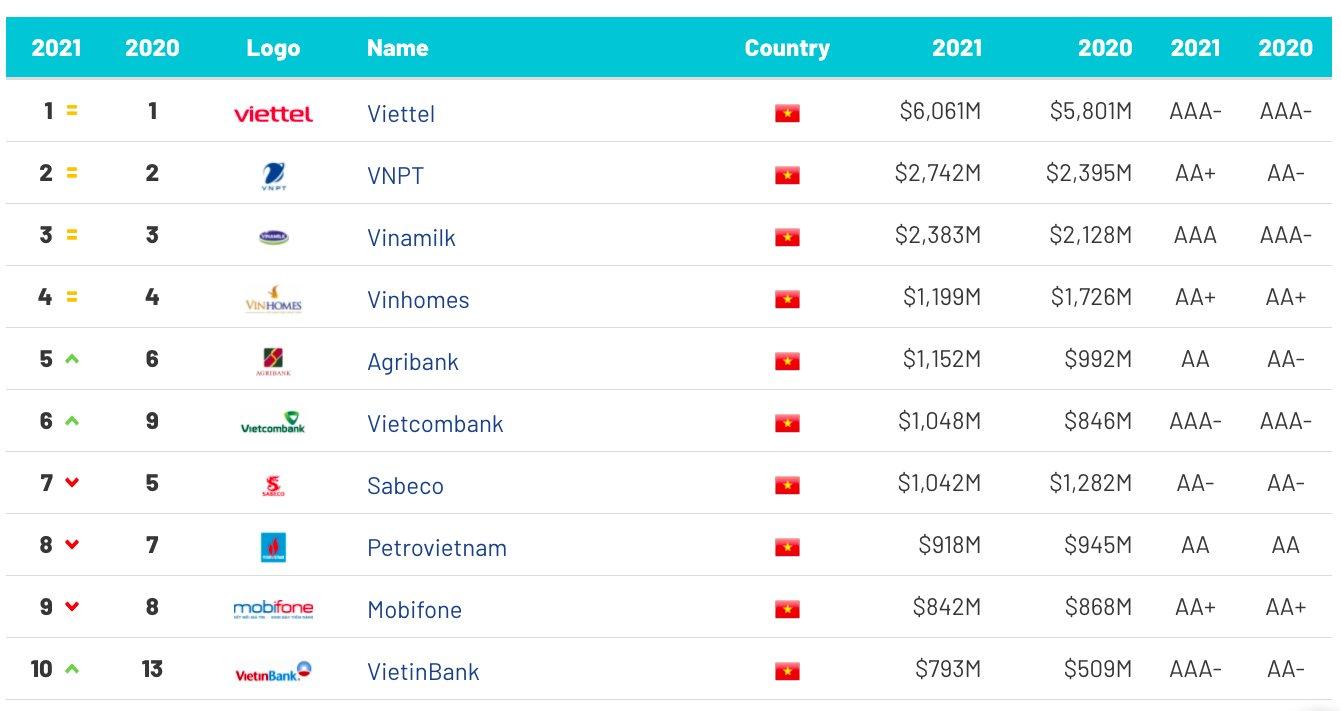Click the Vinhomes logo image

(273, 299)
